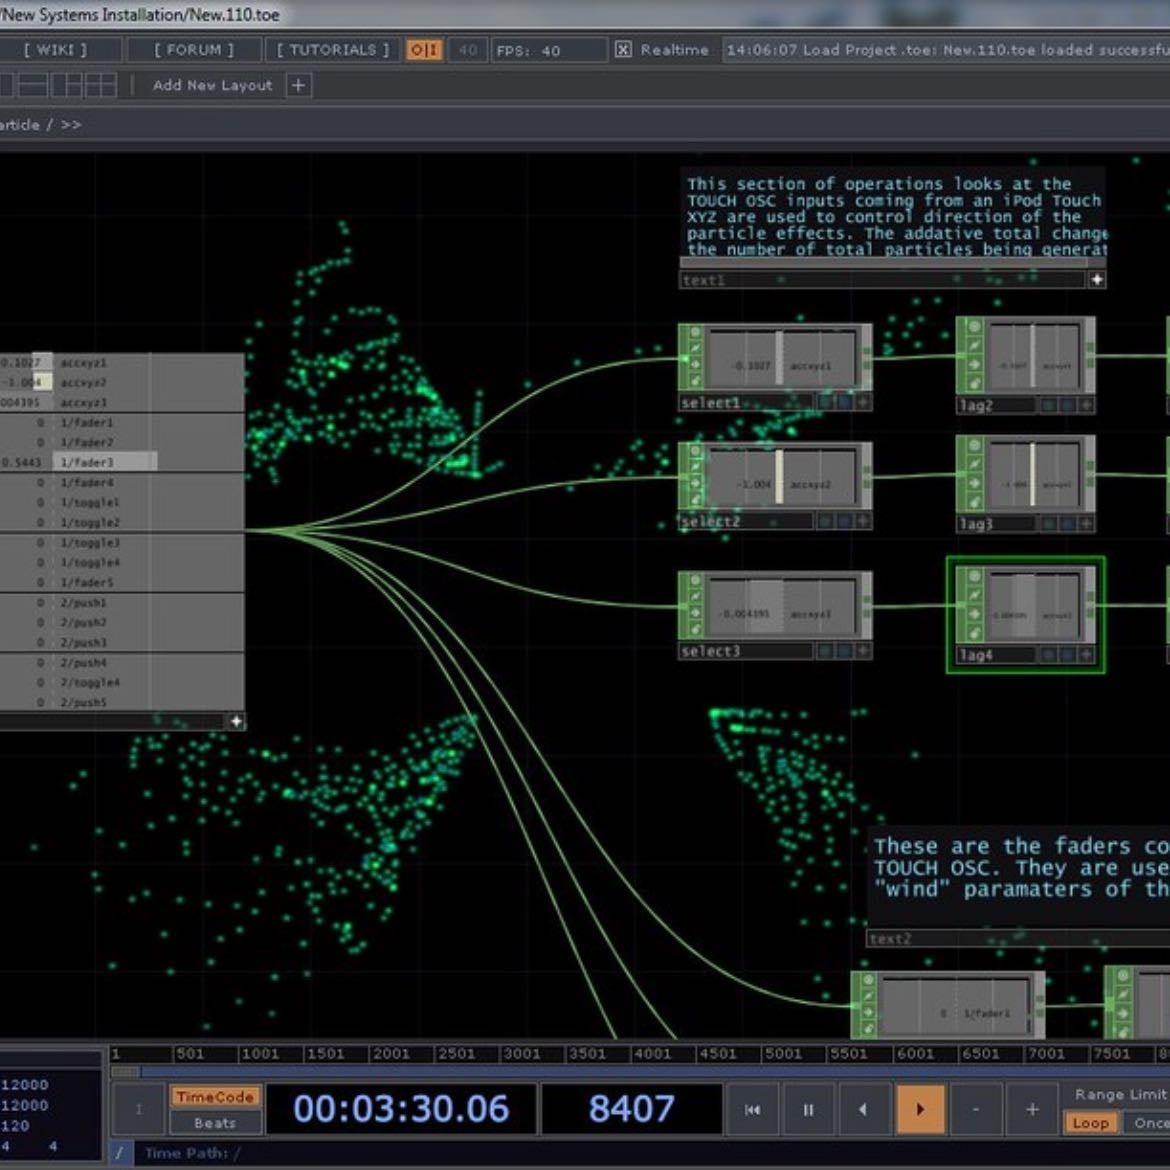The width and height of the screenshot is (1170, 1170).
Task: Click the Add New Layout button
Action: pyautogui.click(x=213, y=85)
